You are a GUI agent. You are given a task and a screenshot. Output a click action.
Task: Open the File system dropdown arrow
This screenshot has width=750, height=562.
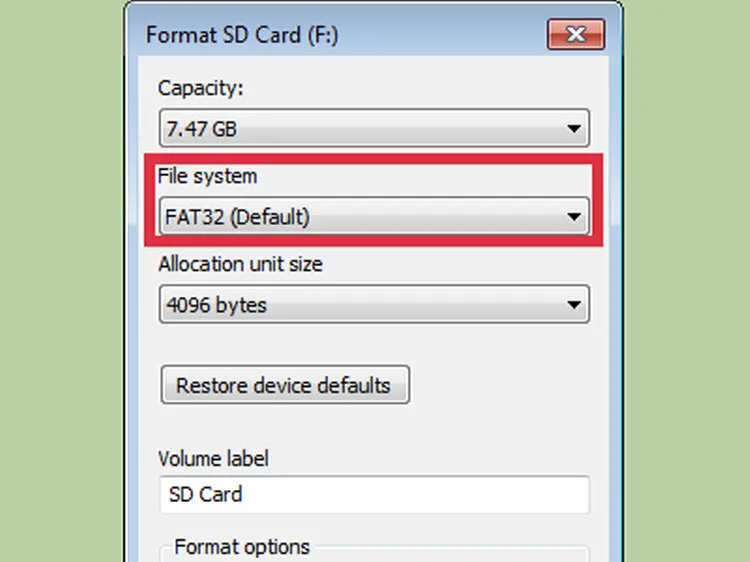[574, 216]
